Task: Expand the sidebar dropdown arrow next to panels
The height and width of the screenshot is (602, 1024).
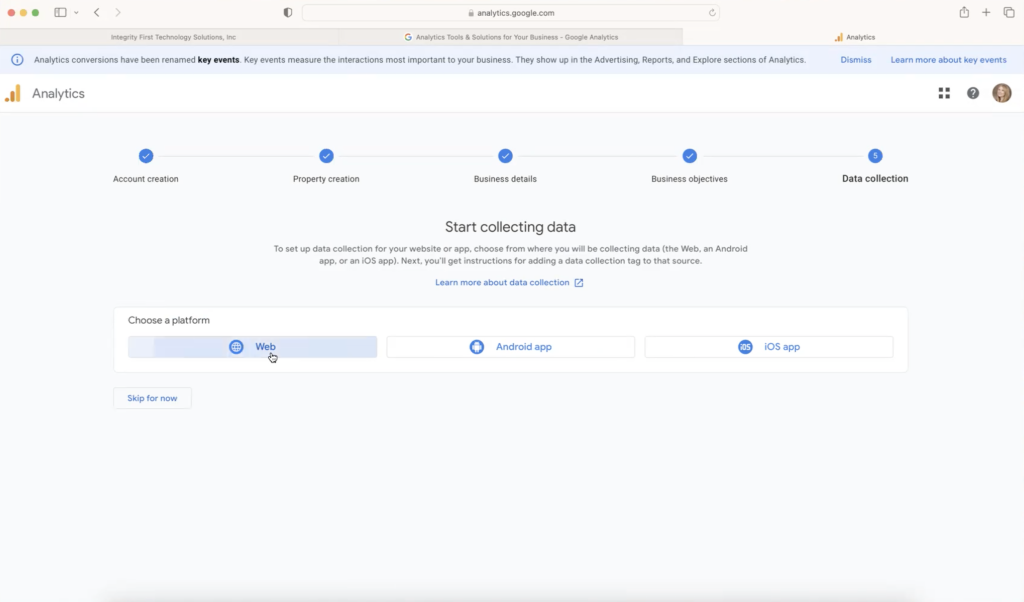Action: pyautogui.click(x=76, y=12)
